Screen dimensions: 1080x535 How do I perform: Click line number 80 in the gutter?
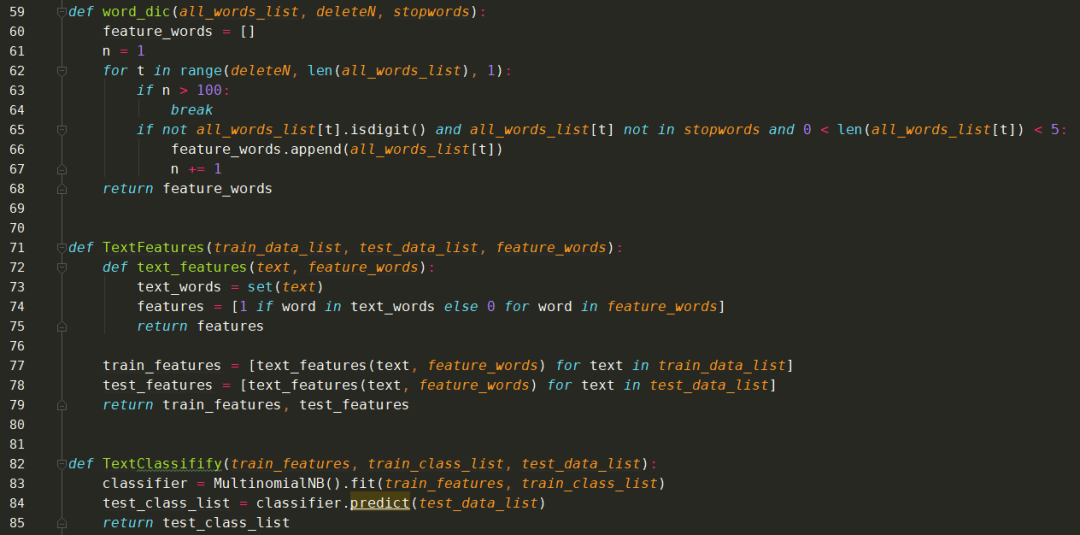point(17,424)
